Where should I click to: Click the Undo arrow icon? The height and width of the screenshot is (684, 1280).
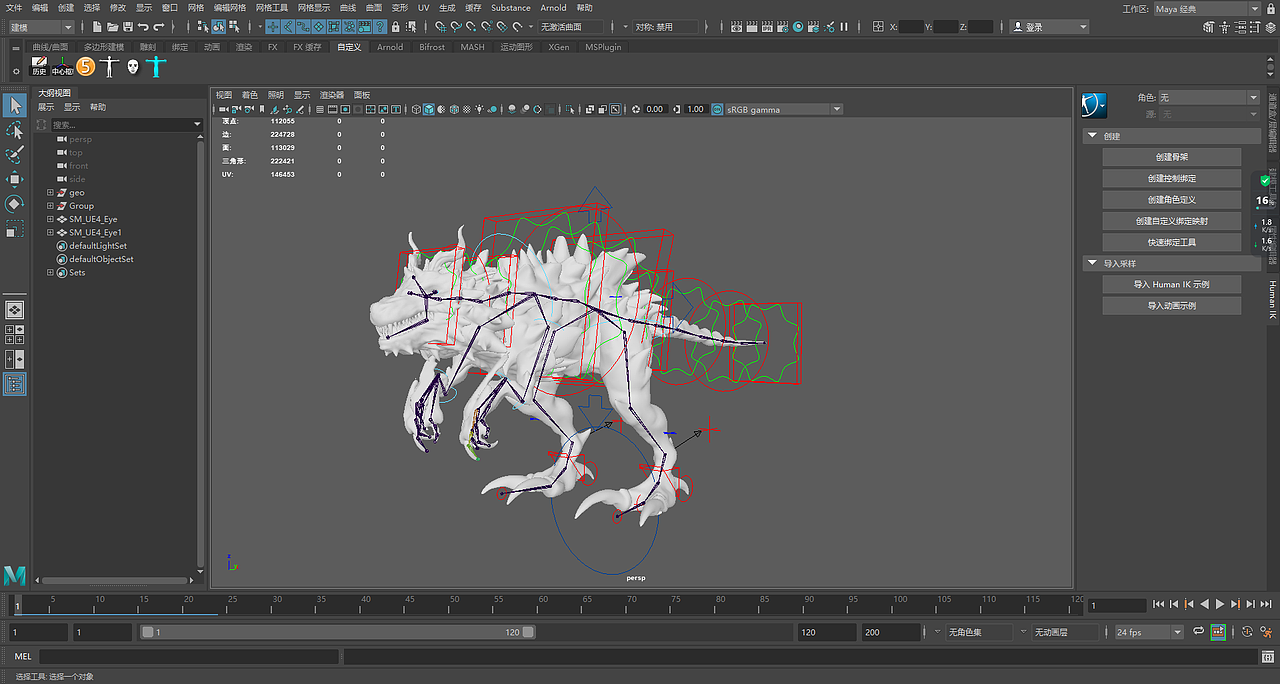pyautogui.click(x=144, y=27)
